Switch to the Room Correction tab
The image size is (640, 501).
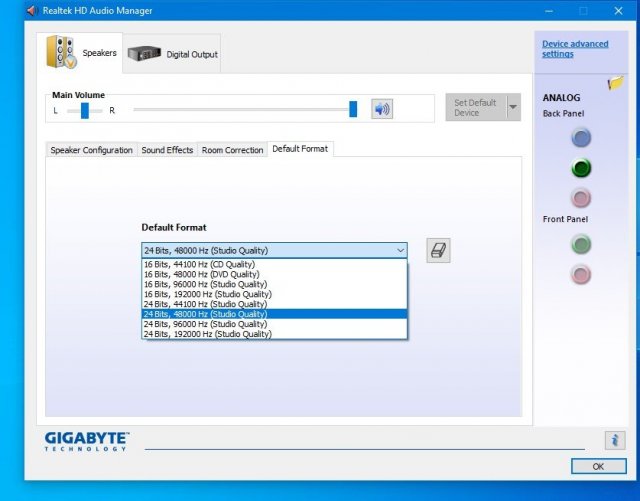click(x=232, y=150)
